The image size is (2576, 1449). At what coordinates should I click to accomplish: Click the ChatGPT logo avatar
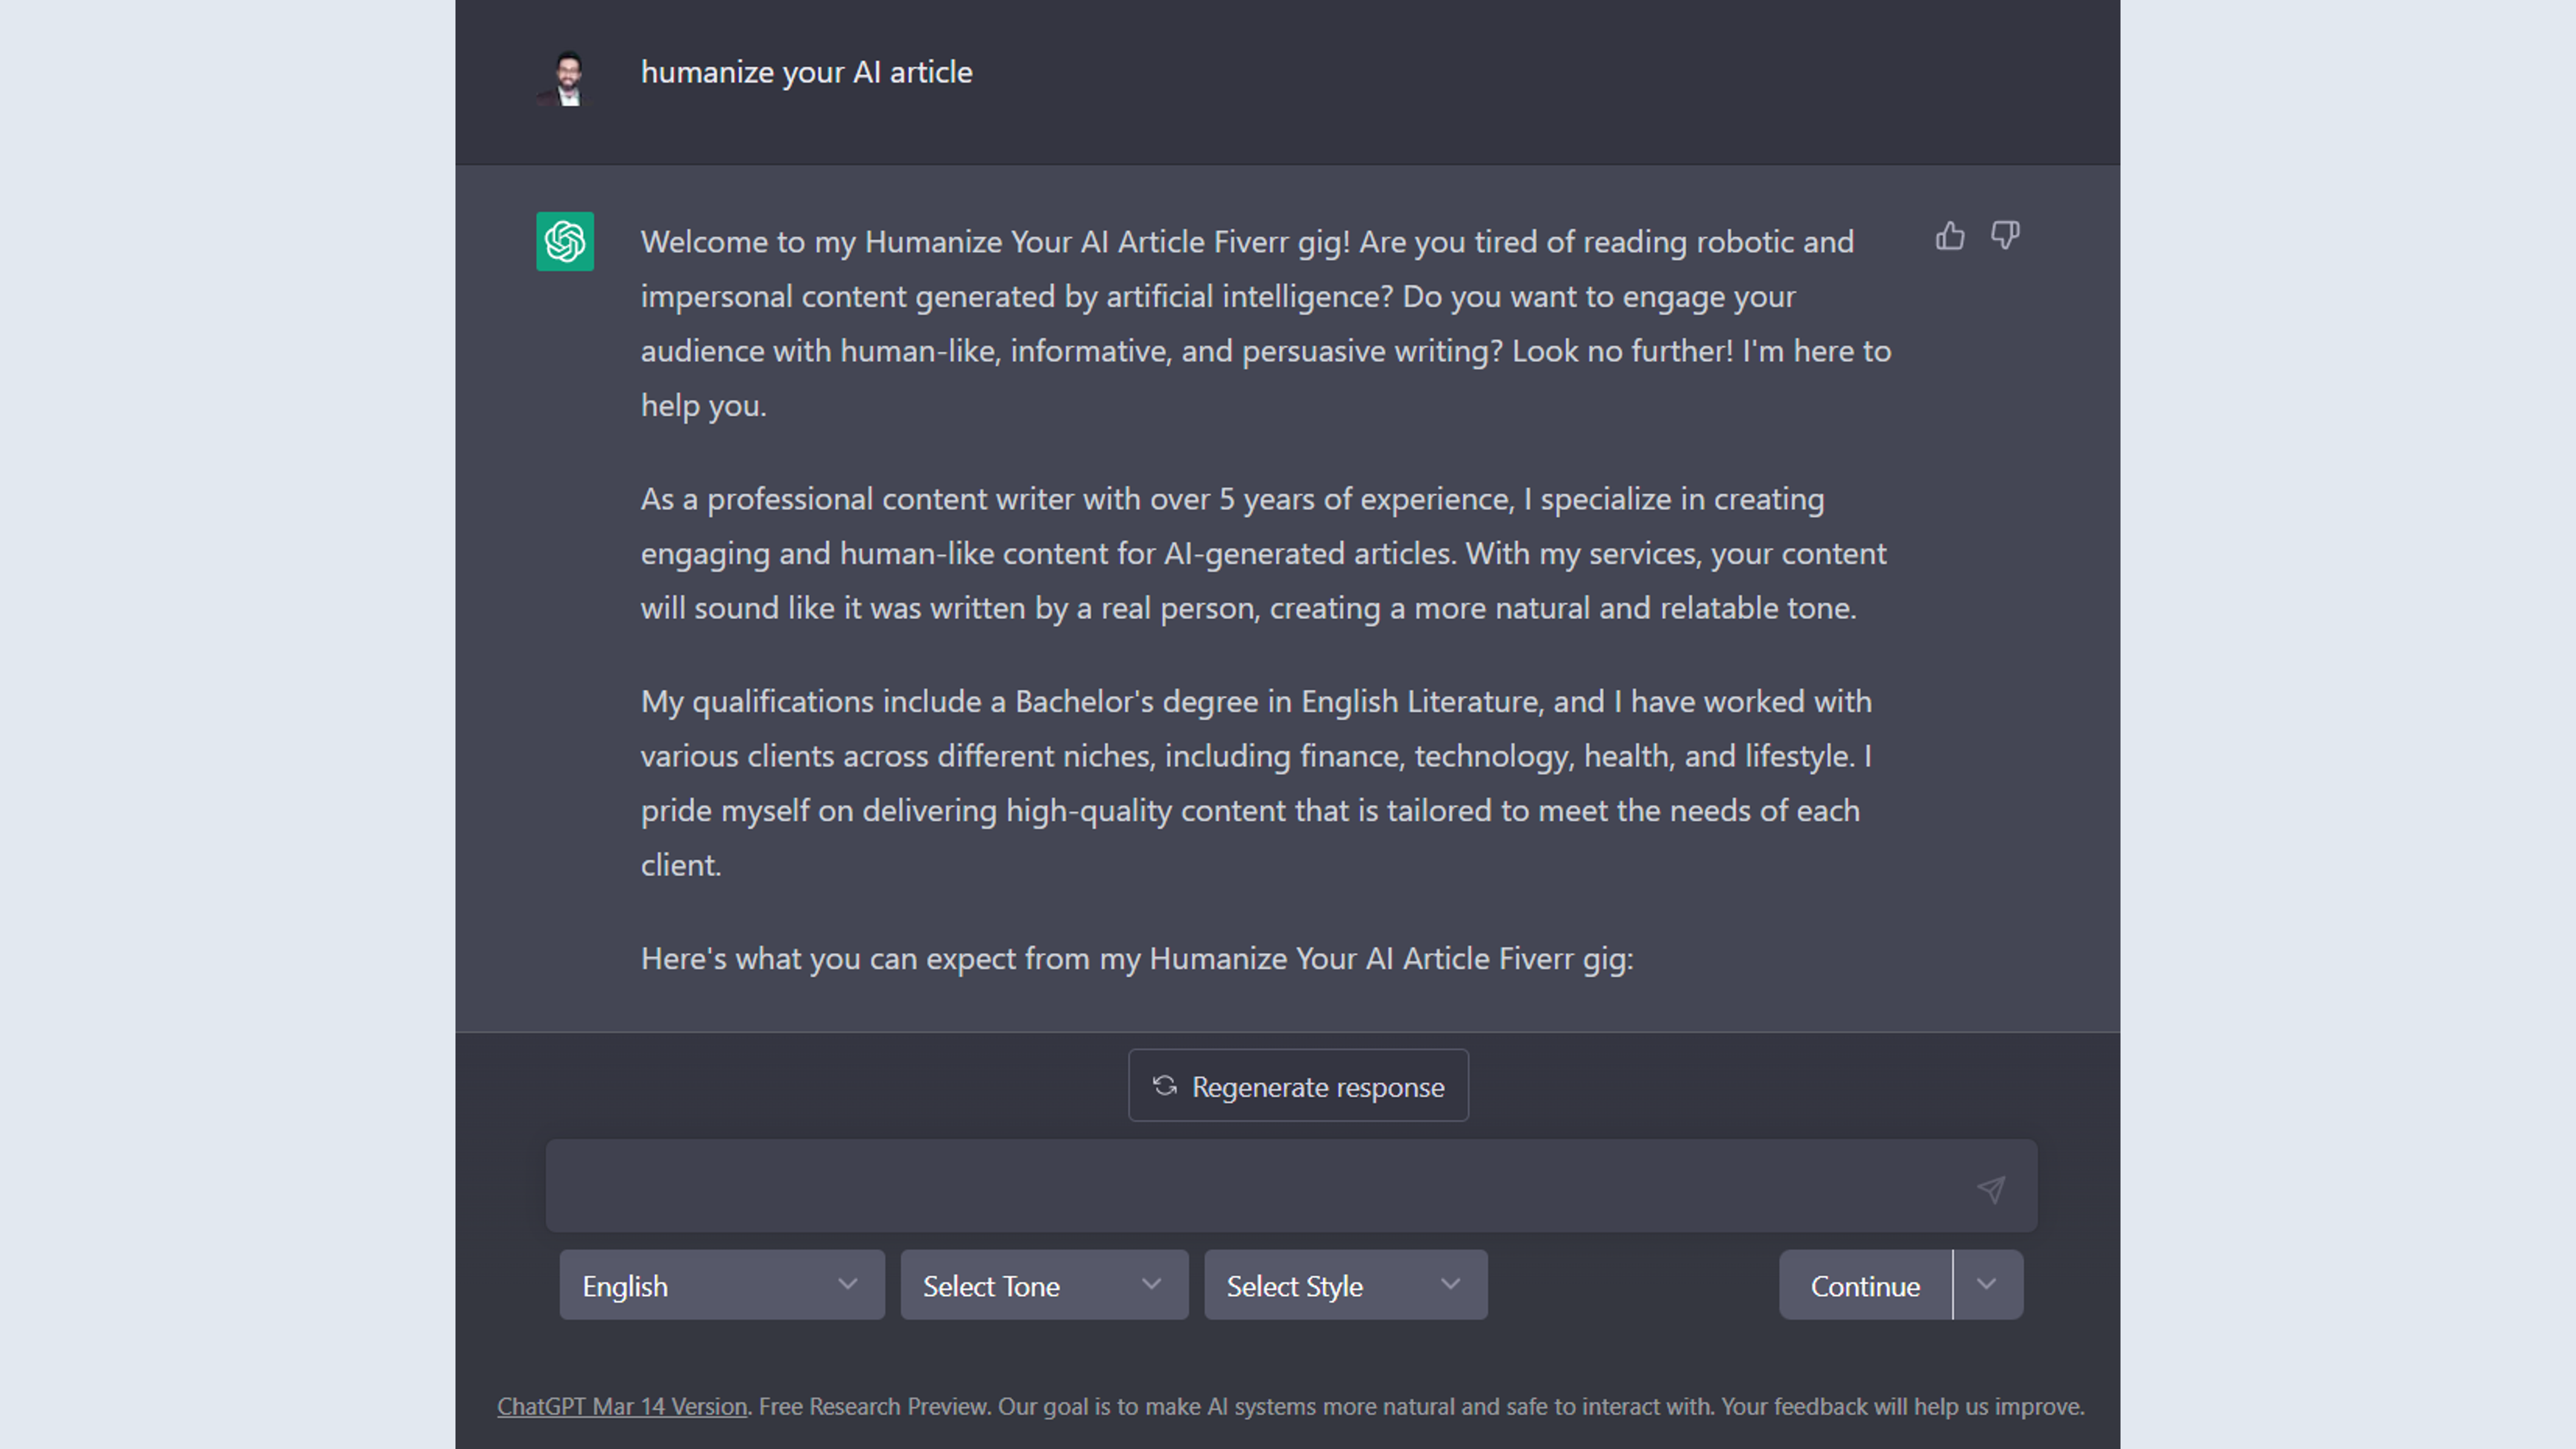(x=565, y=241)
